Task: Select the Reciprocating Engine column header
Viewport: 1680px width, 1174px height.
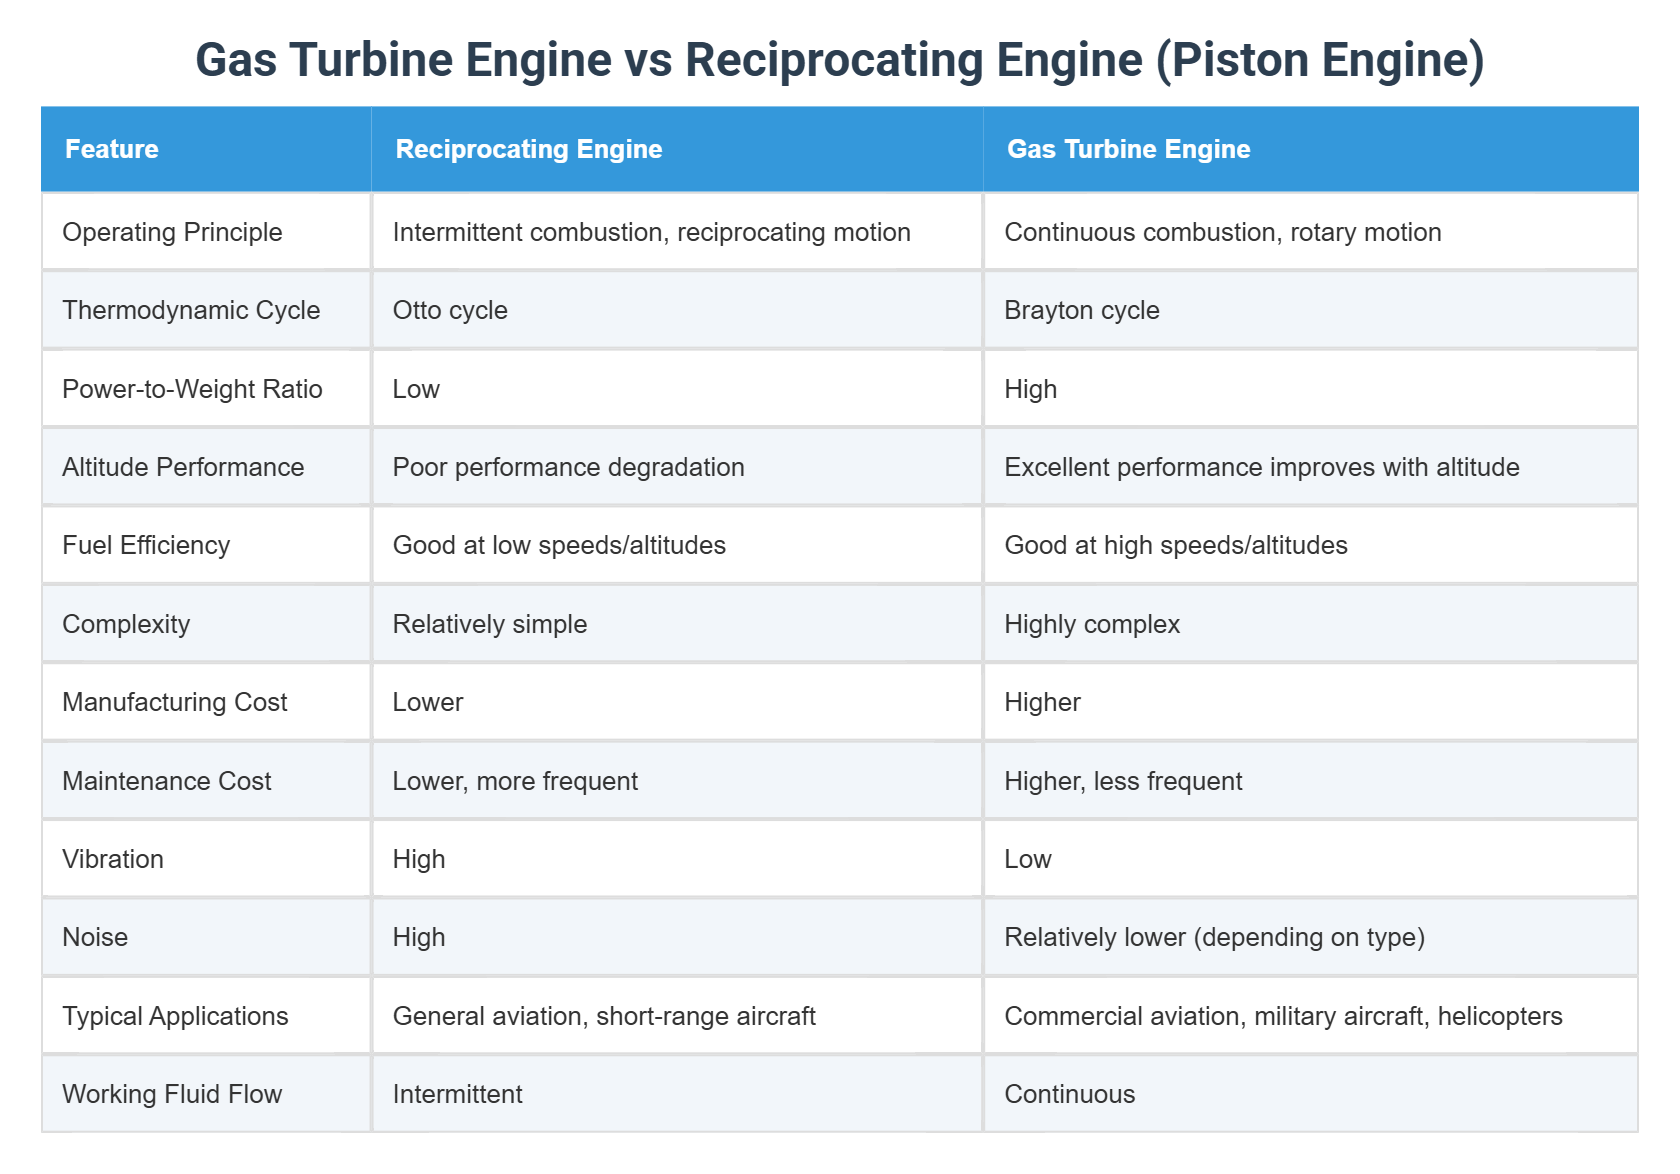Action: tap(529, 149)
